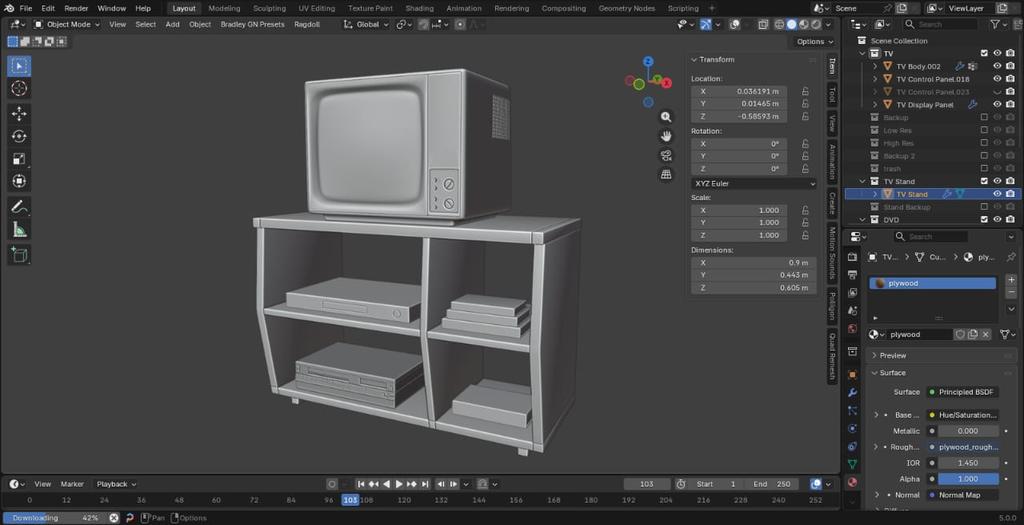Open the Ragdoll menu in header
This screenshot has width=1024, height=525.
point(307,24)
